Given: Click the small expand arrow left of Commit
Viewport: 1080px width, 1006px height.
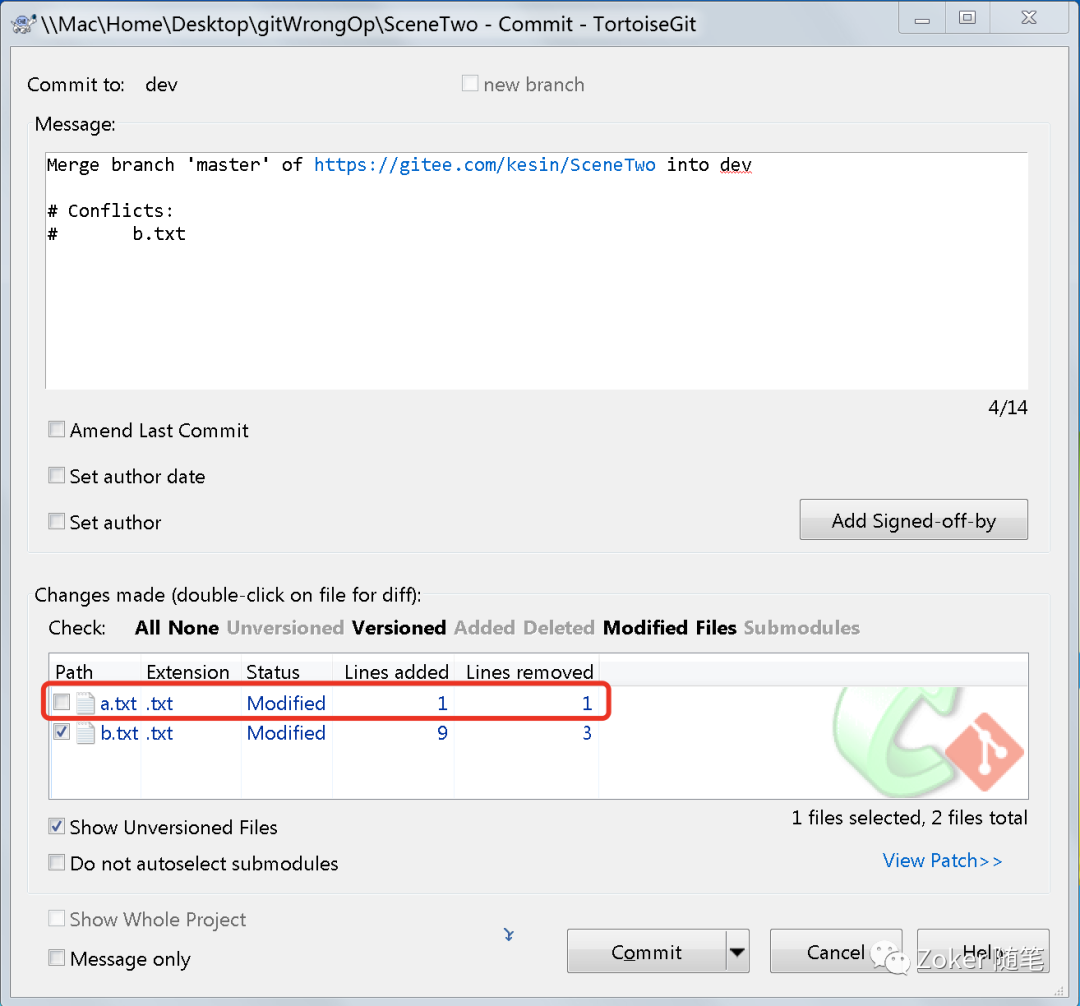Looking at the screenshot, I should [x=508, y=934].
